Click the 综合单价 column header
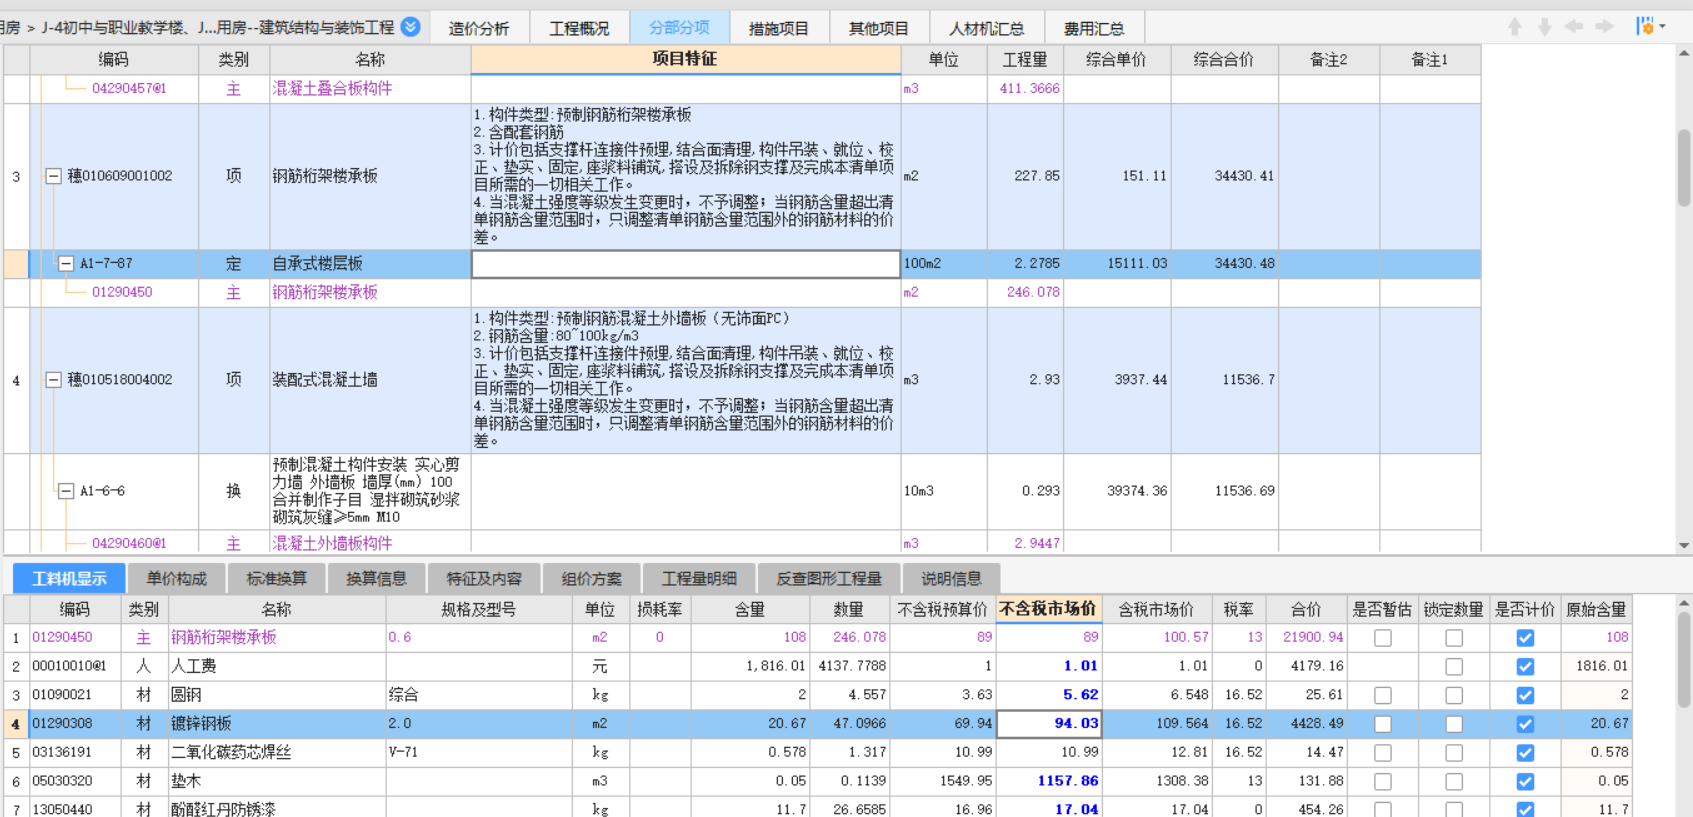Screen dimensions: 1693x817 click(x=1116, y=60)
